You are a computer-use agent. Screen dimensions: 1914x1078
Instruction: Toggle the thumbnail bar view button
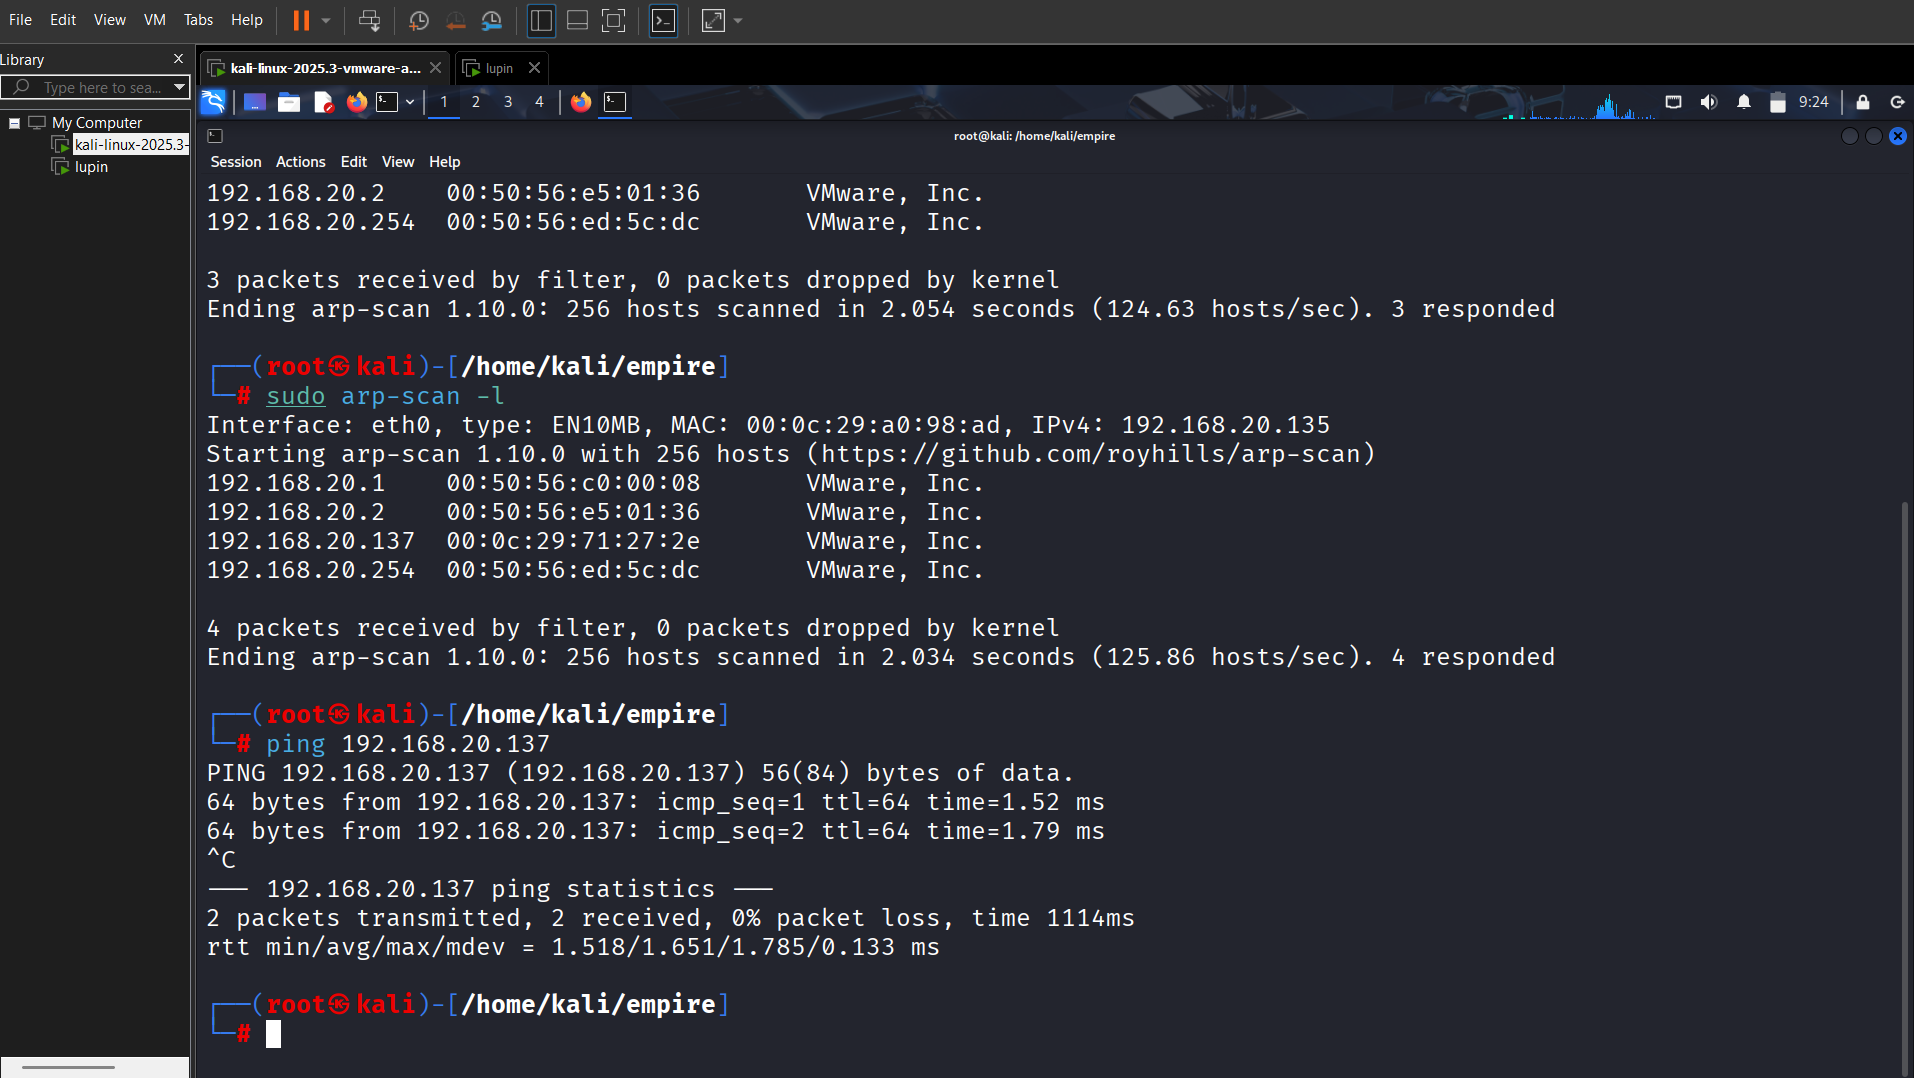click(577, 20)
